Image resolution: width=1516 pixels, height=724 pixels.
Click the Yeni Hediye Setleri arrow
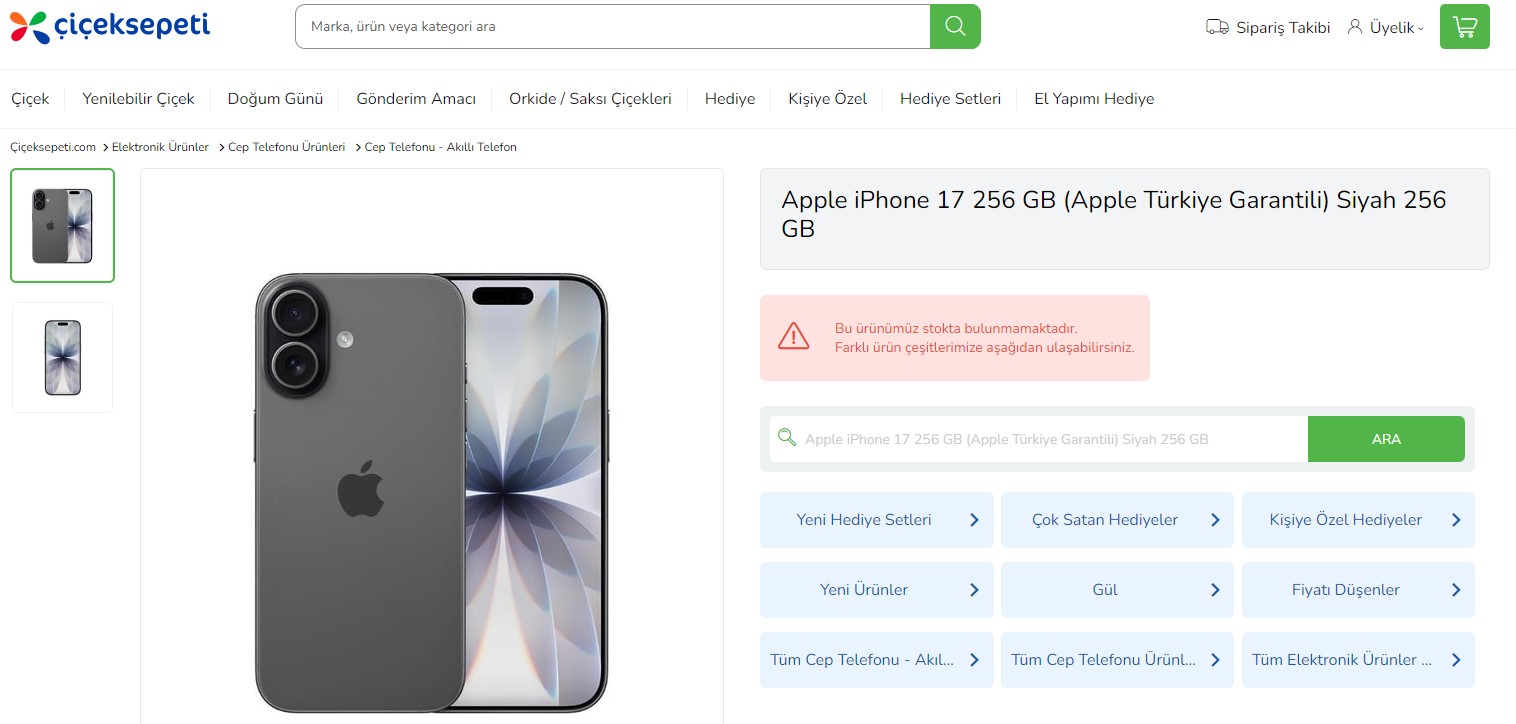point(974,520)
